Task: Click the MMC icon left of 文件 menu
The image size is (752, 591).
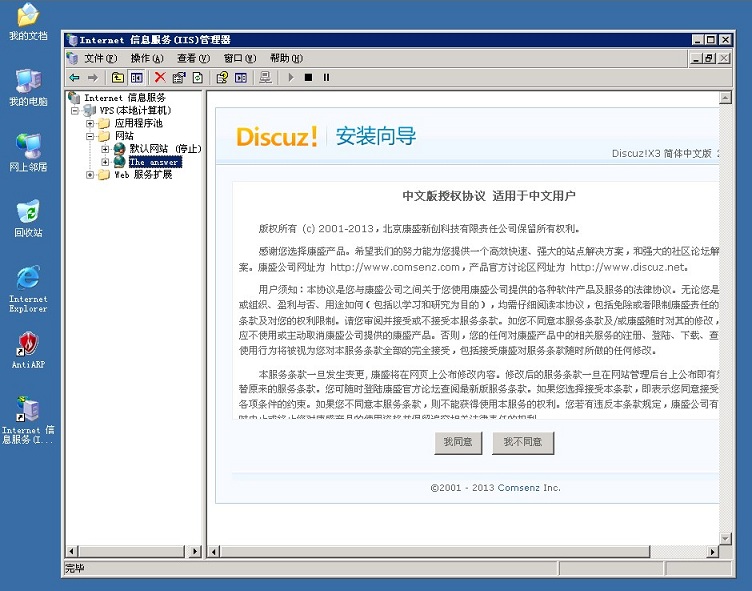Action: tap(73, 59)
